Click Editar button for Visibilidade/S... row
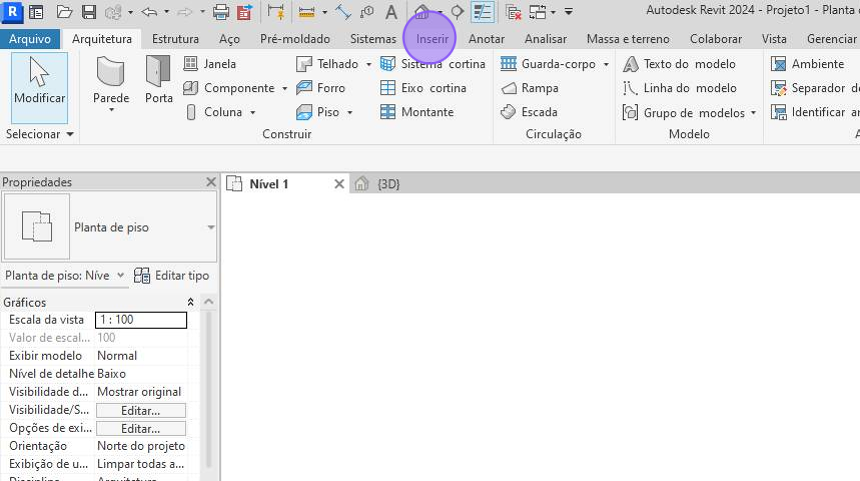Screen dimensions: 860x481 141,410
